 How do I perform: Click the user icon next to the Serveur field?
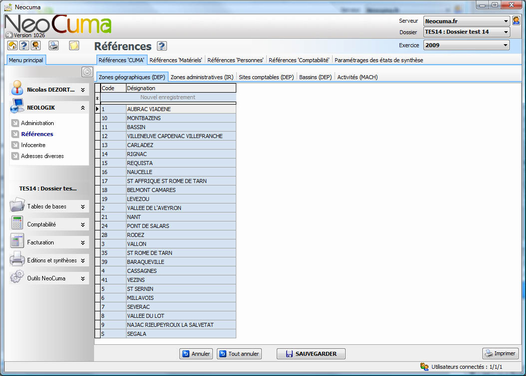(x=516, y=21)
